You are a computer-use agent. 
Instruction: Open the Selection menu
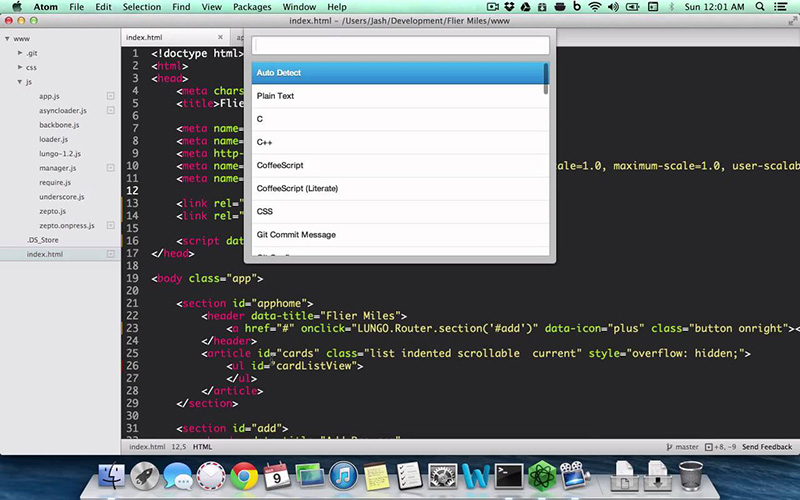pos(141,7)
